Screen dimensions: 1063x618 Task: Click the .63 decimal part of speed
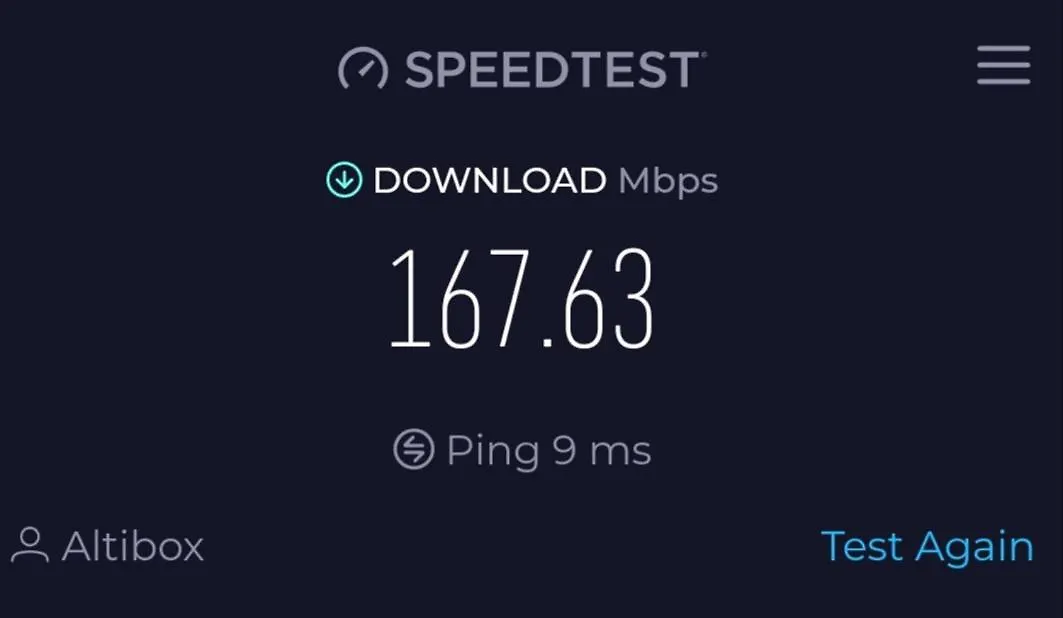tap(598, 298)
